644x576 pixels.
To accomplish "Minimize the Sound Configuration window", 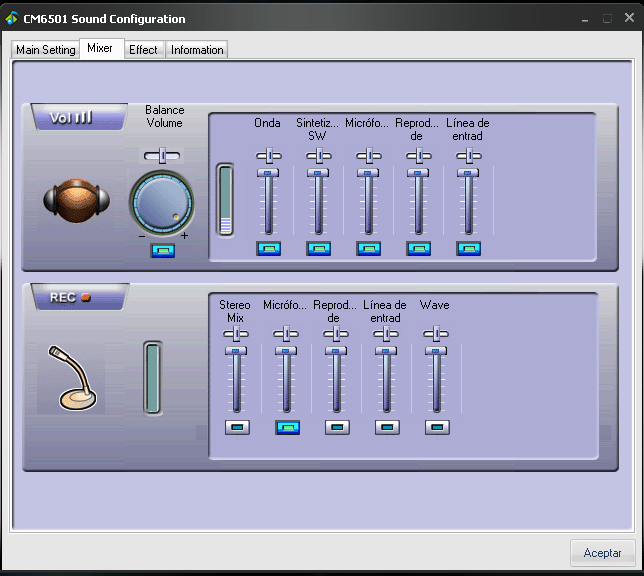I will 585,19.
